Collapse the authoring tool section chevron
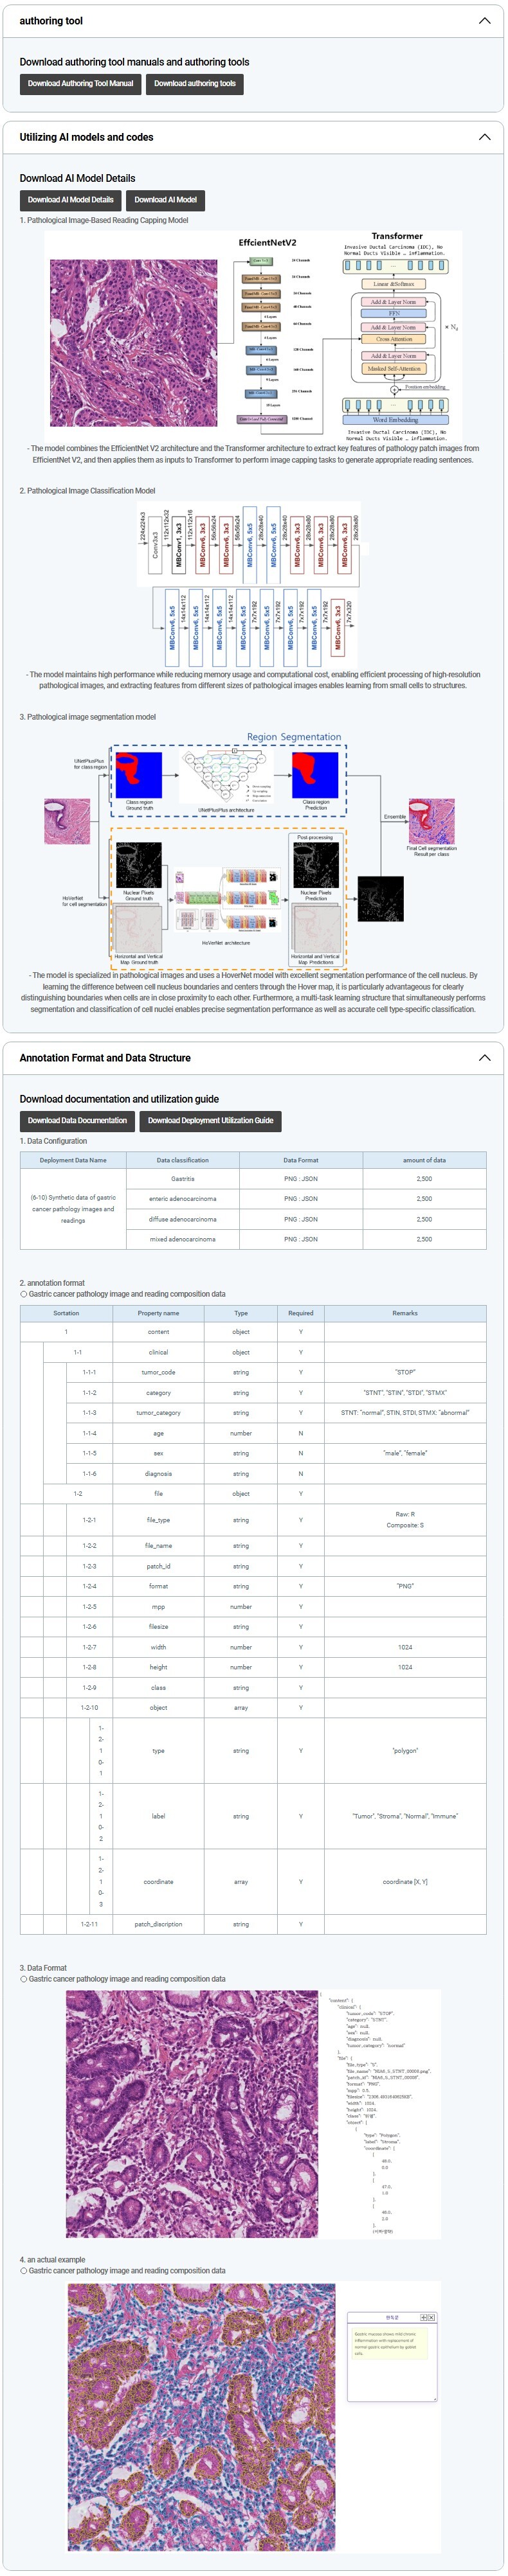 484,21
